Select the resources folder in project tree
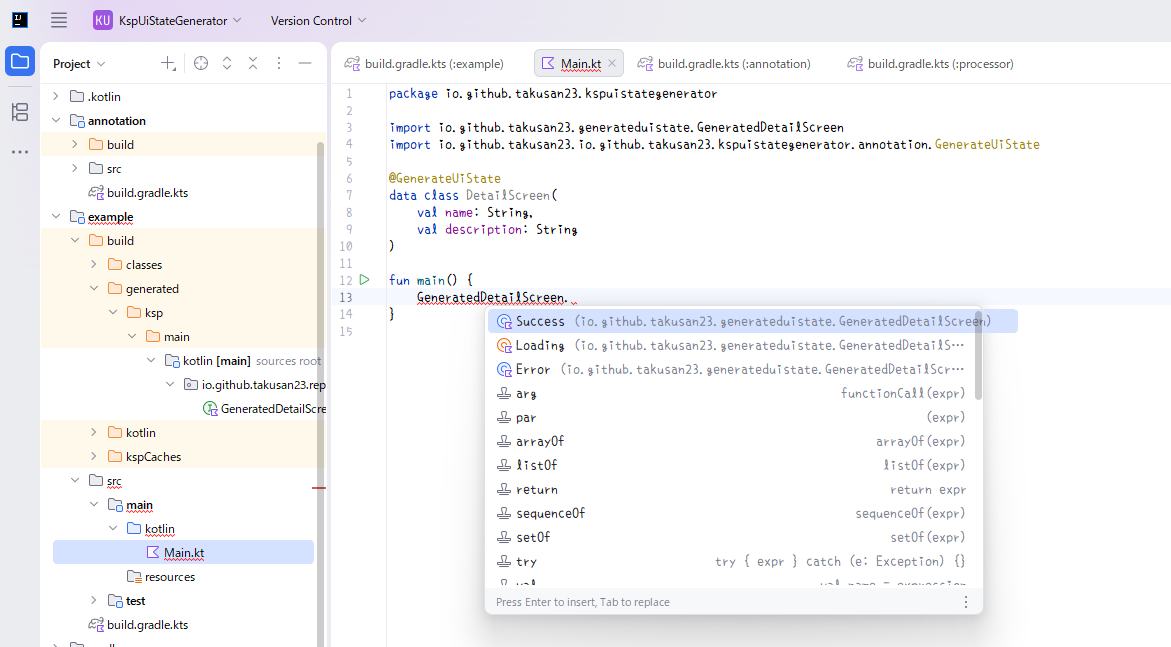The height and width of the screenshot is (647, 1171). 169,577
